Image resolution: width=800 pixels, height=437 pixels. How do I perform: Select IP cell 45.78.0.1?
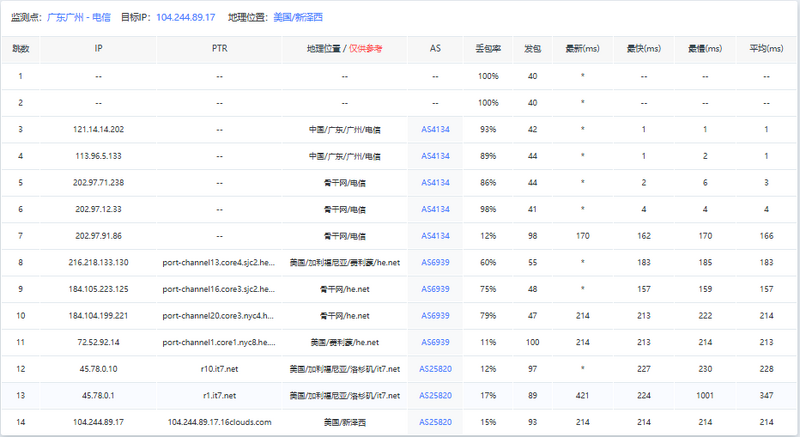pyautogui.click(x=98, y=395)
